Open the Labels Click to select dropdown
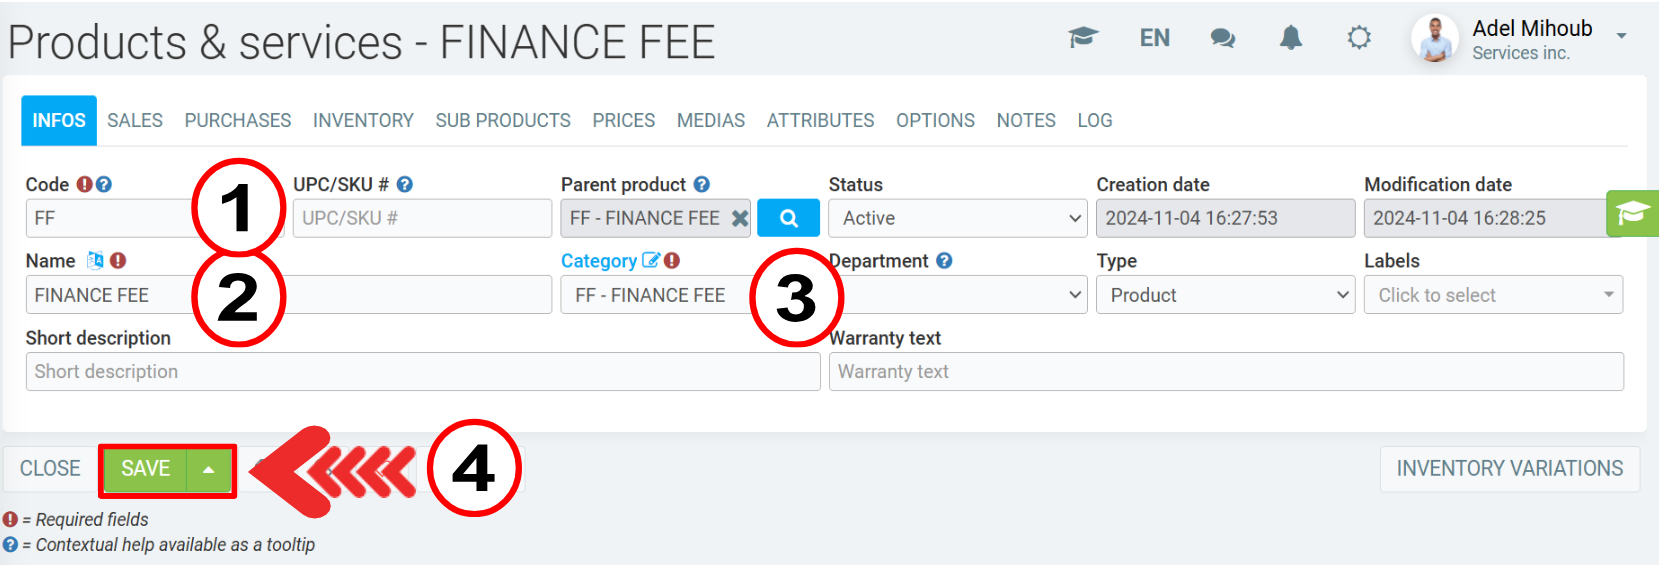Viewport: 1664px width, 566px height. (1493, 295)
